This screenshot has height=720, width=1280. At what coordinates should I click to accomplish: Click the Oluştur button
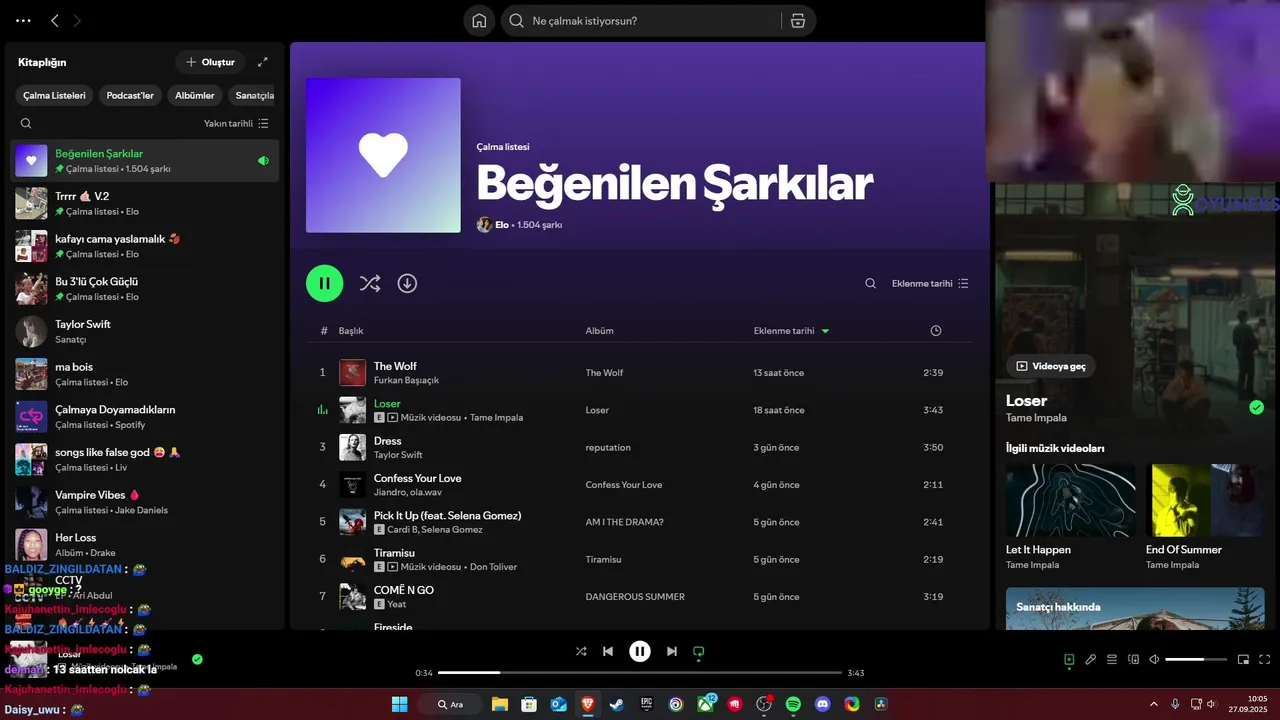210,62
